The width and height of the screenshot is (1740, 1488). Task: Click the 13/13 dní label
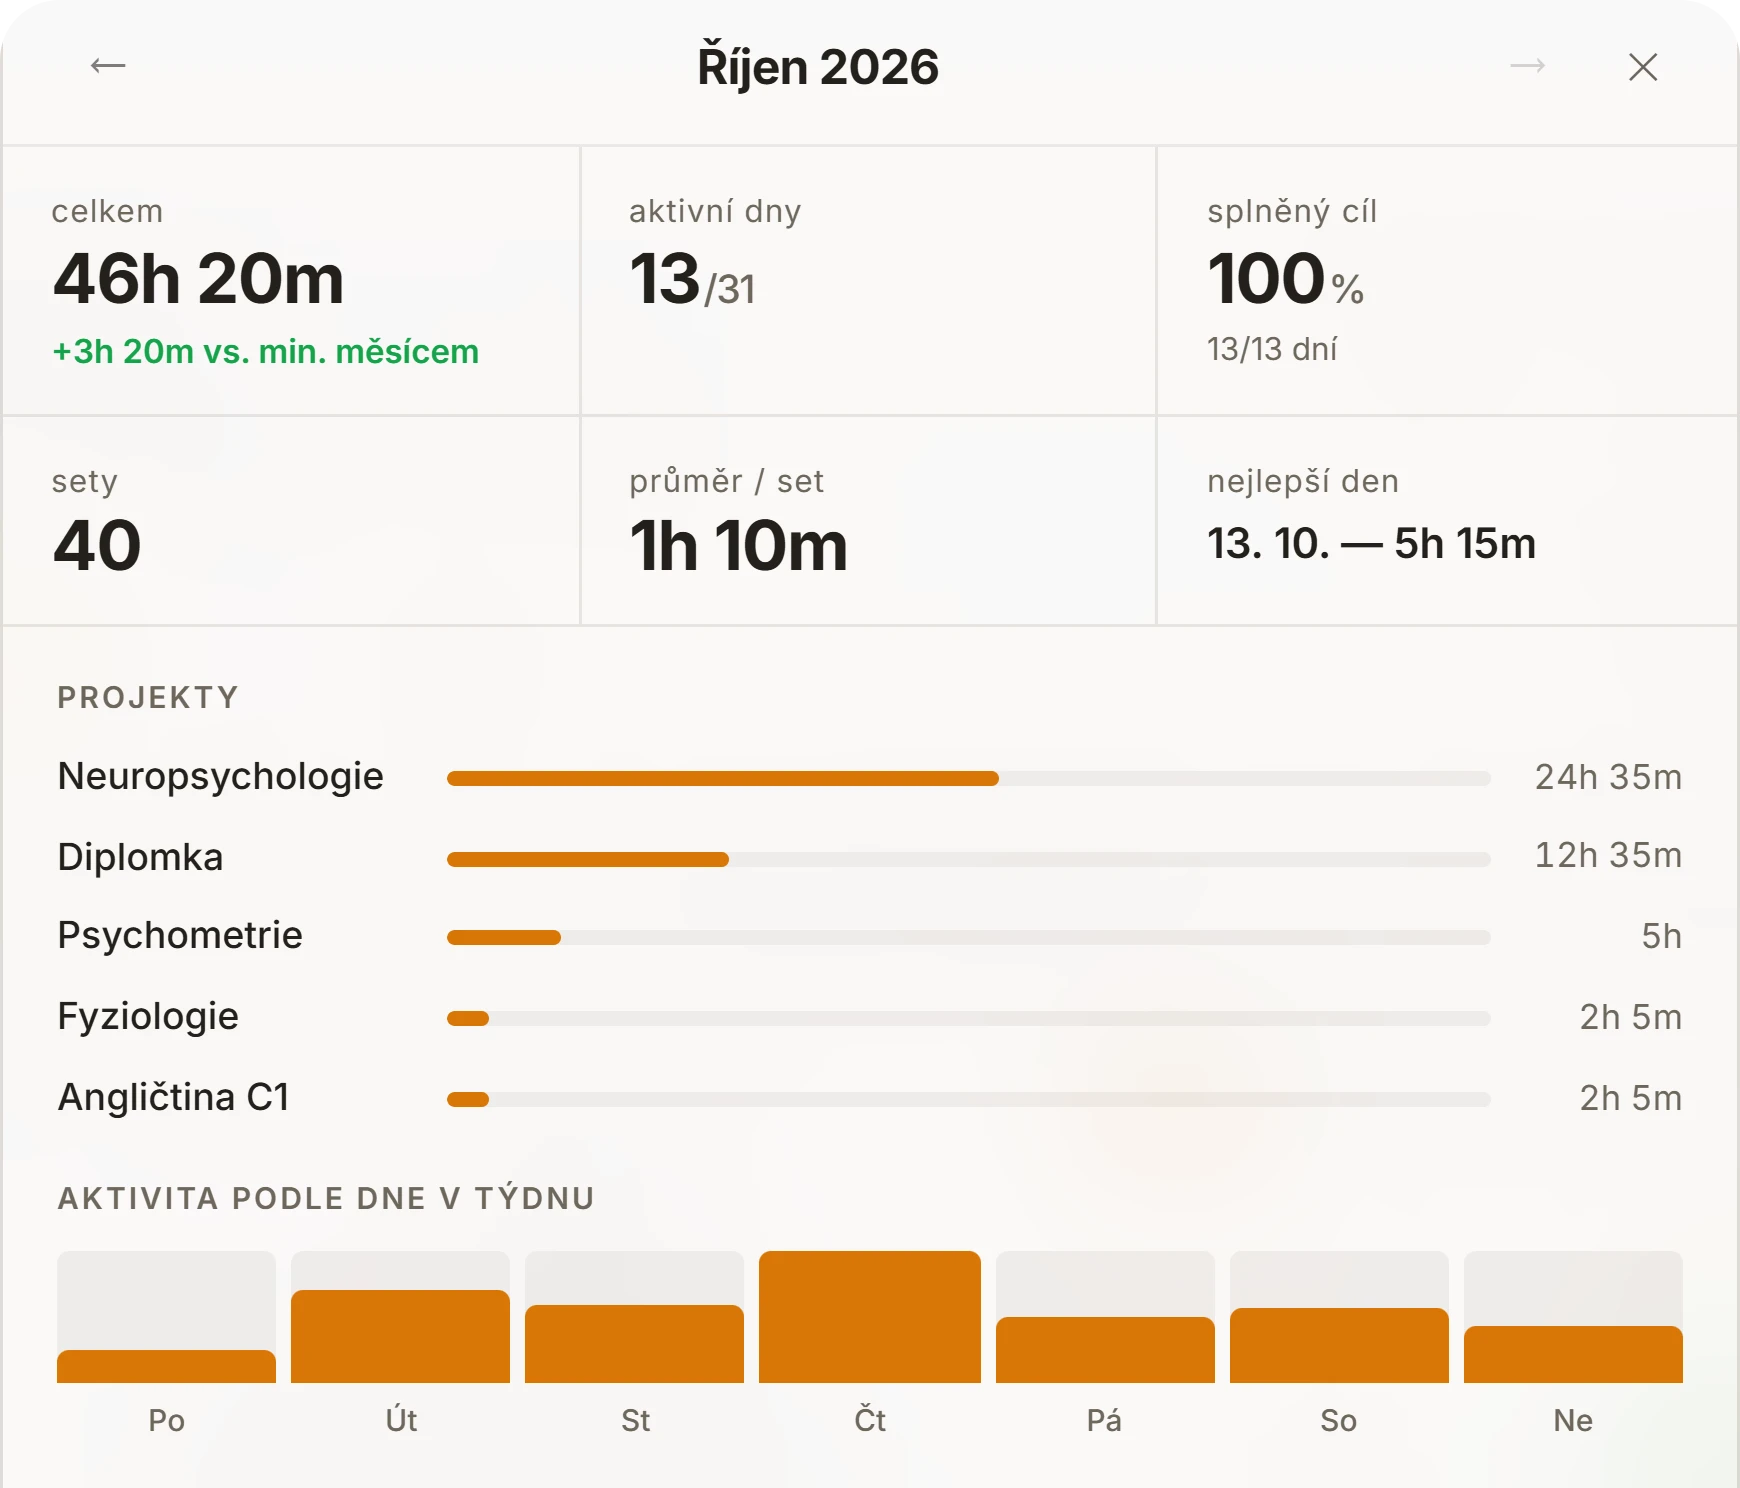click(1272, 348)
